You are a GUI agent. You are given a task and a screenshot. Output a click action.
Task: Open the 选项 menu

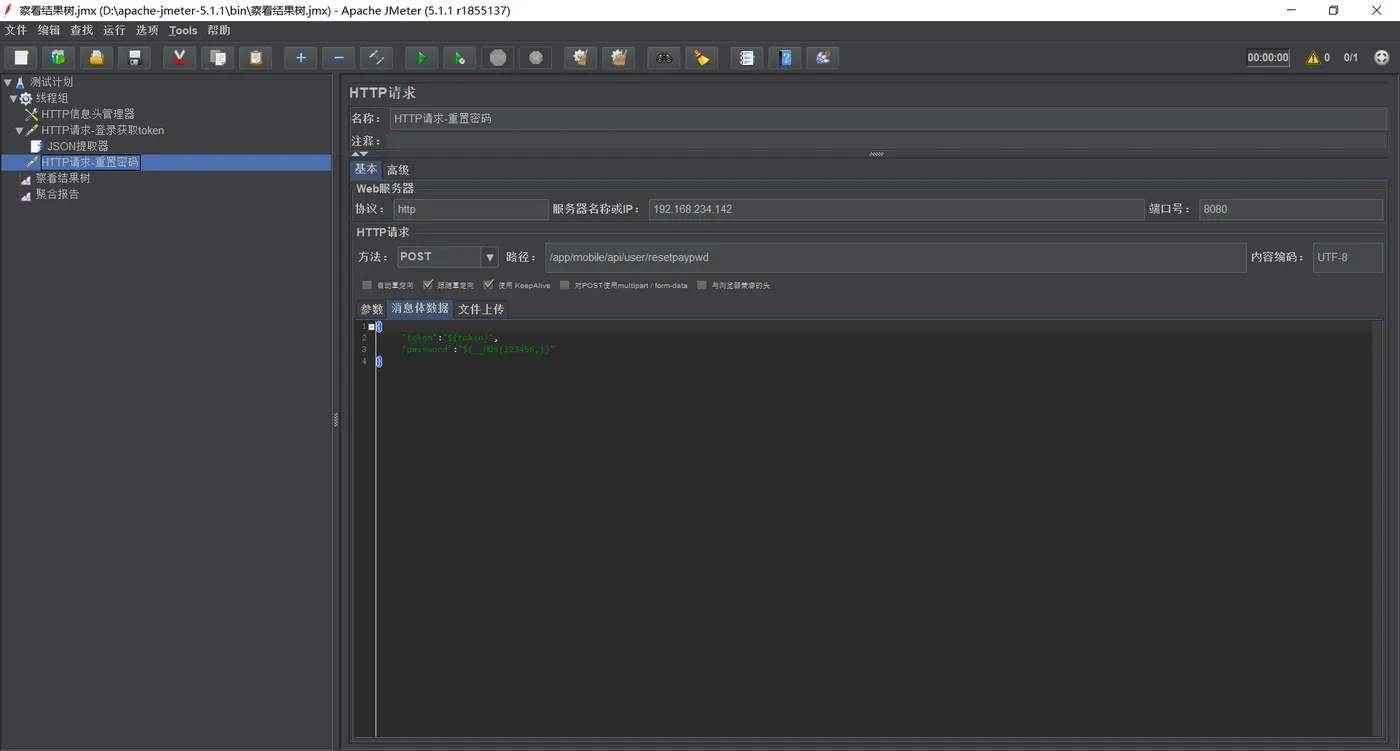pyautogui.click(x=147, y=30)
